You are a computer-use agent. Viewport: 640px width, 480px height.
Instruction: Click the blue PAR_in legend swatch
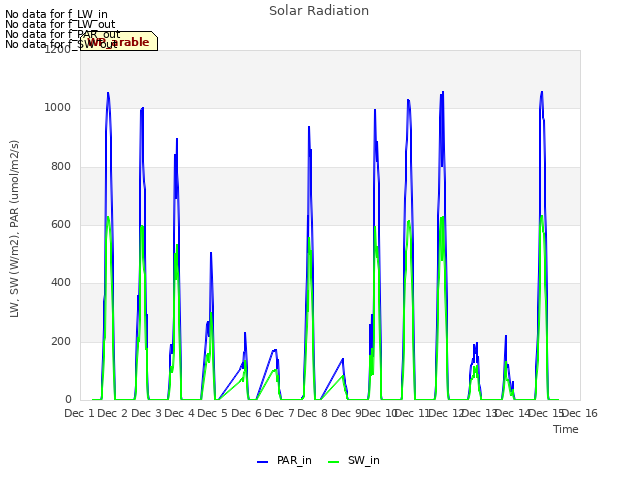tap(262, 462)
